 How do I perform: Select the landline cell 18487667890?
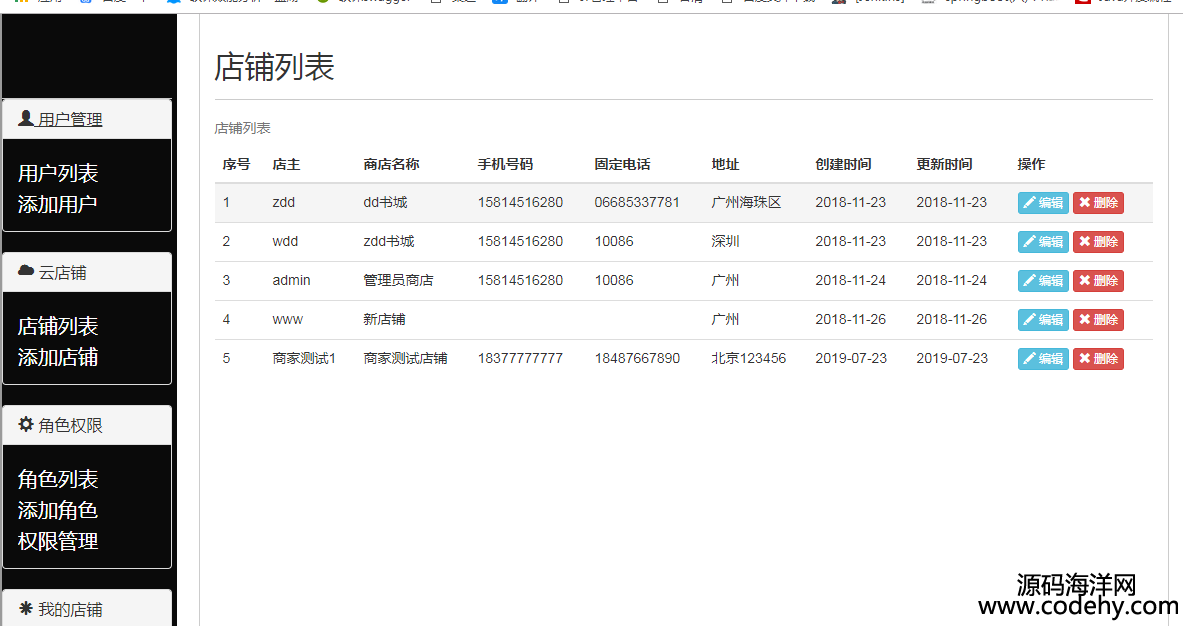tap(637, 358)
